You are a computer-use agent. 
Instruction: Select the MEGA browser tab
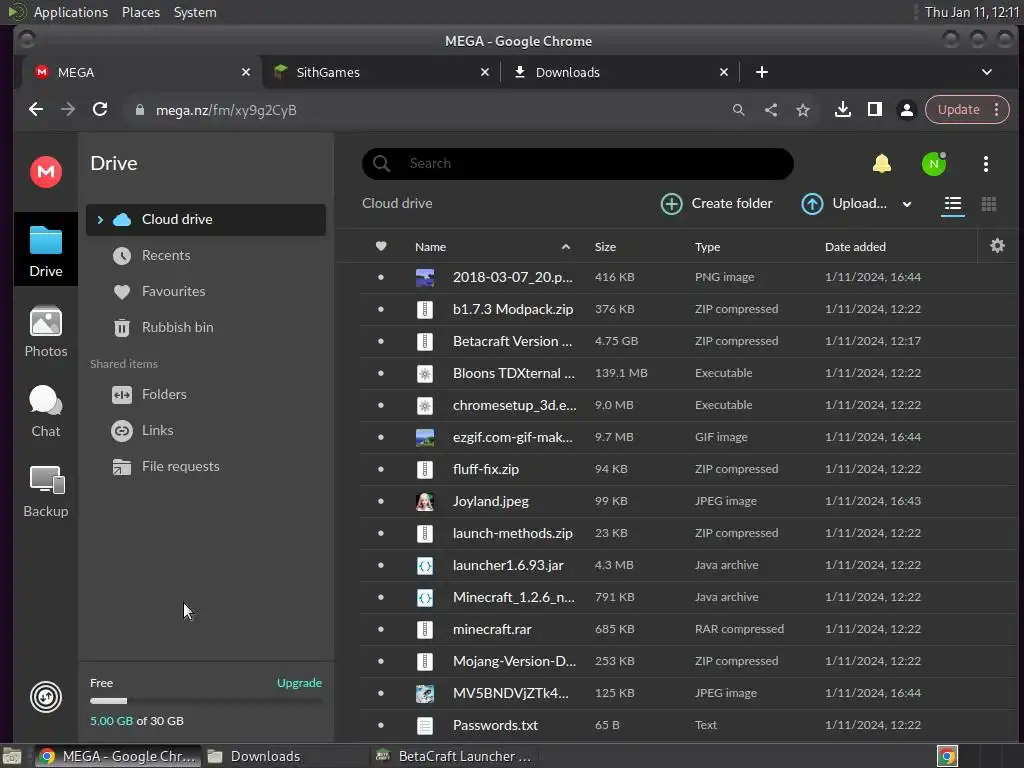pos(141,72)
